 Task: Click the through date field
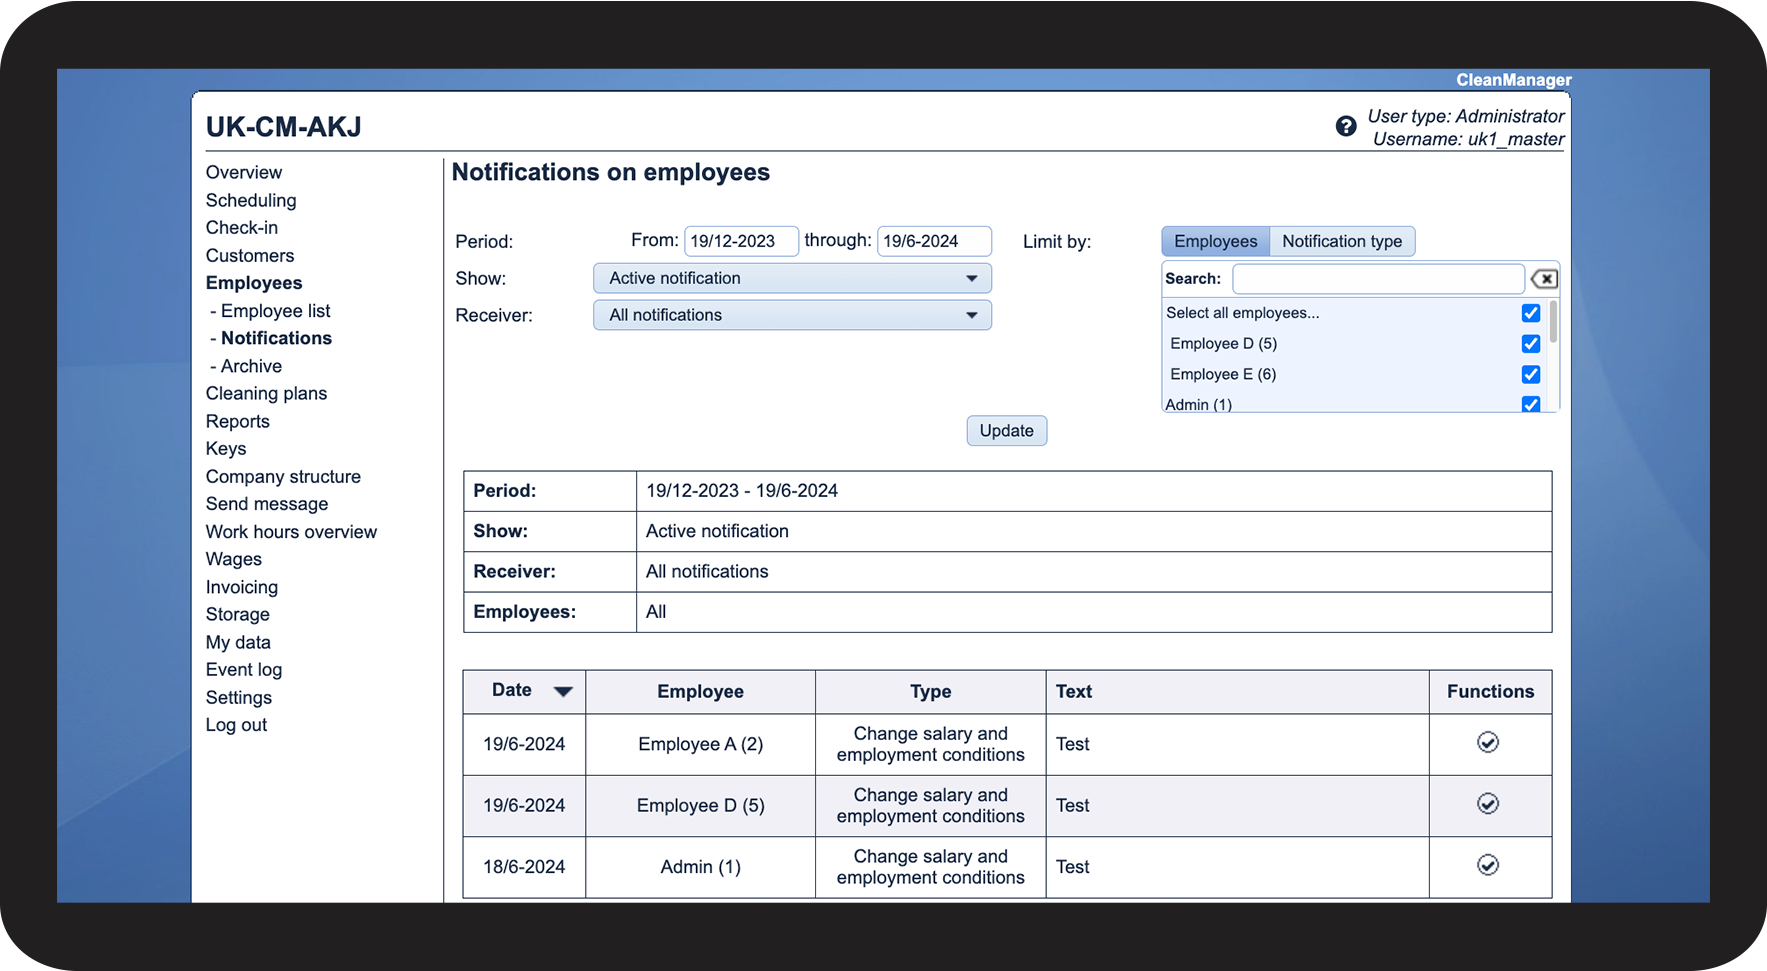coord(933,241)
